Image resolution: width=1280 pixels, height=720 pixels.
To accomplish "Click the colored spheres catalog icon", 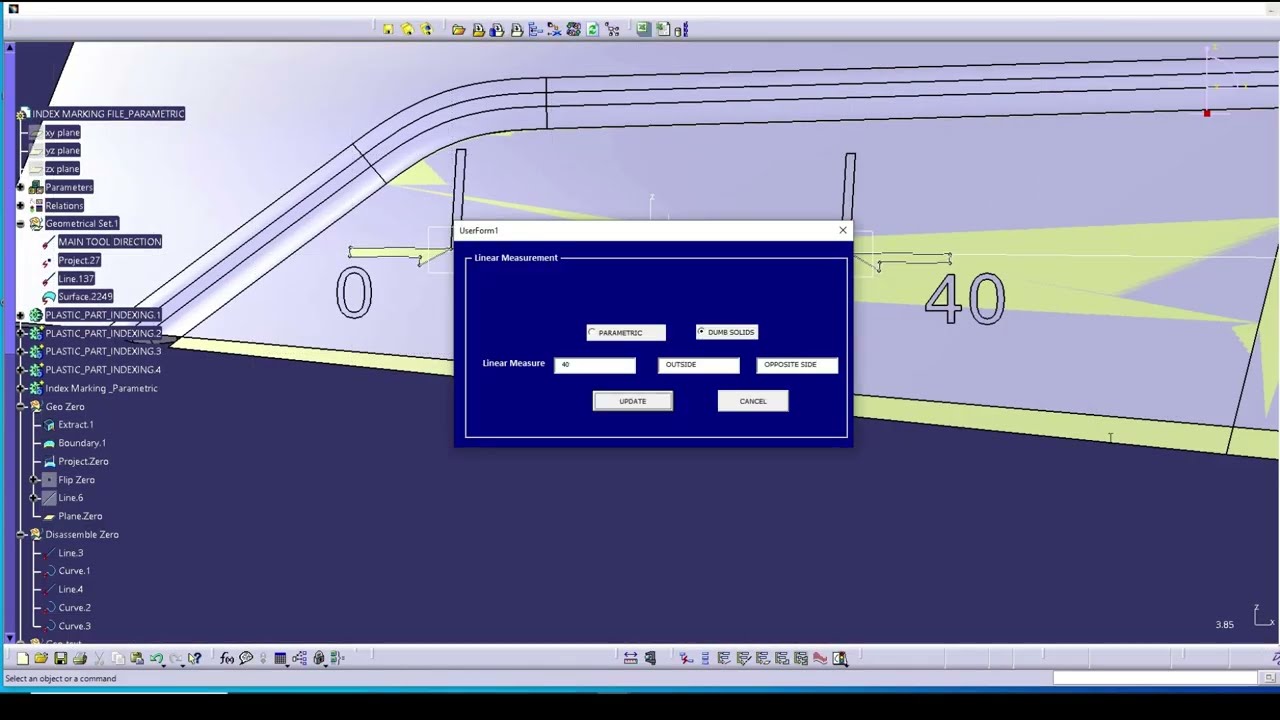I will (x=574, y=30).
